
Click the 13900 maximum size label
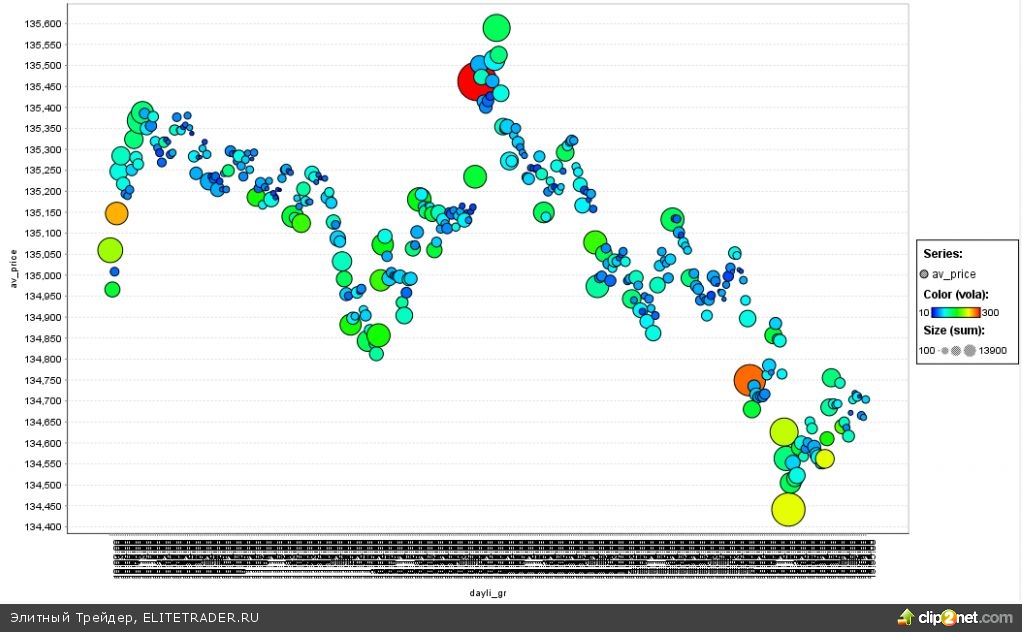pos(993,351)
